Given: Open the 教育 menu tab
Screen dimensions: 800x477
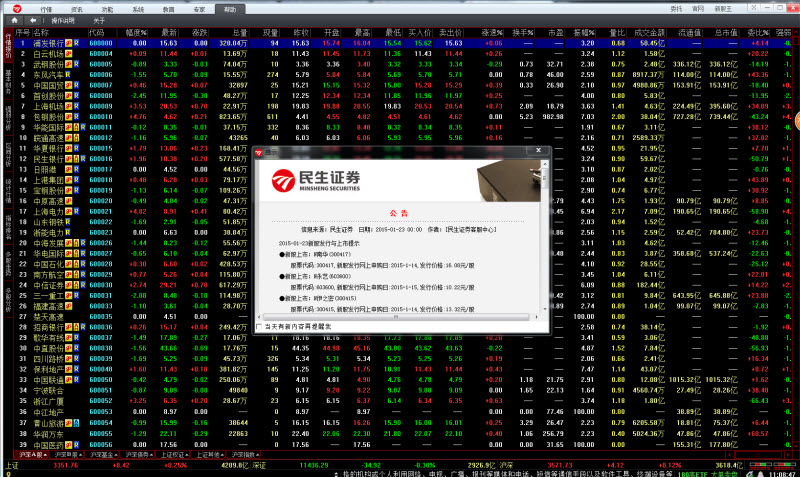Looking at the screenshot, I should [x=168, y=9].
